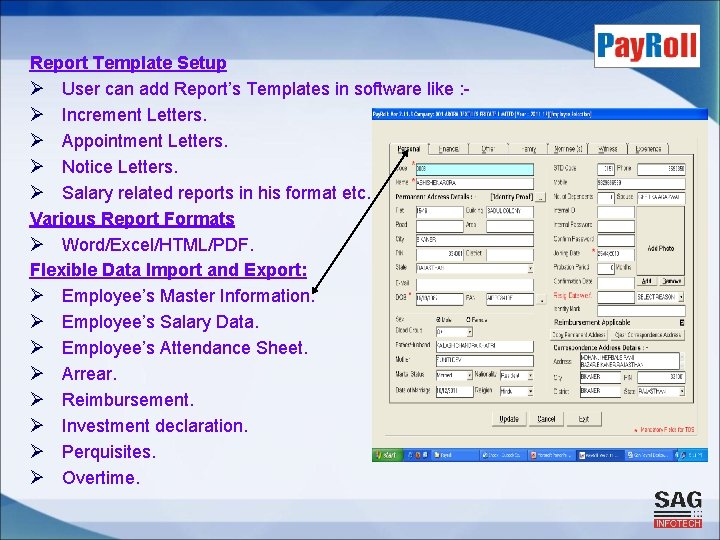The width and height of the screenshot is (720, 540).
Task: Click the Resig. Date field
Action: pos(616,297)
